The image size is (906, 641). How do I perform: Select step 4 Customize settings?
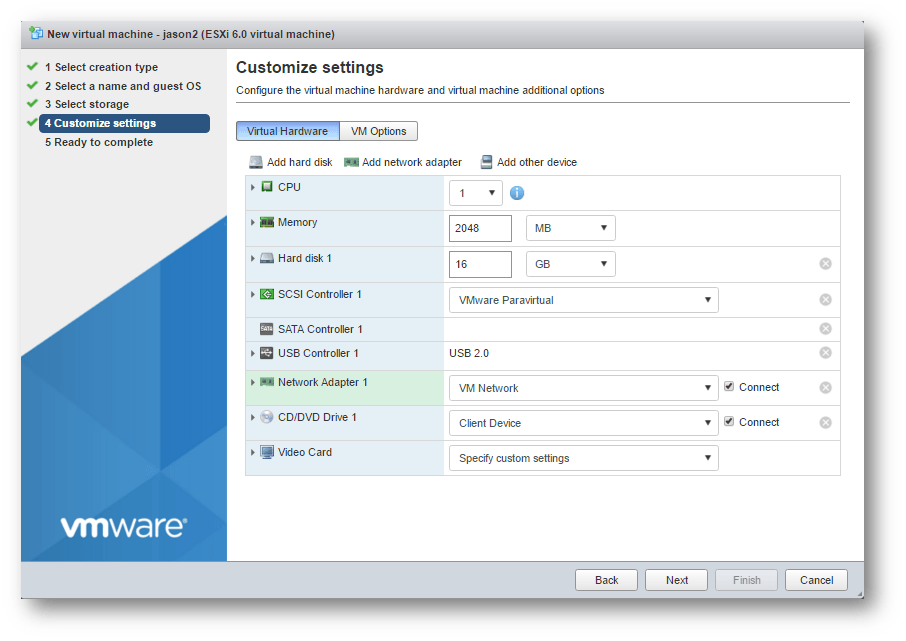click(x=124, y=123)
